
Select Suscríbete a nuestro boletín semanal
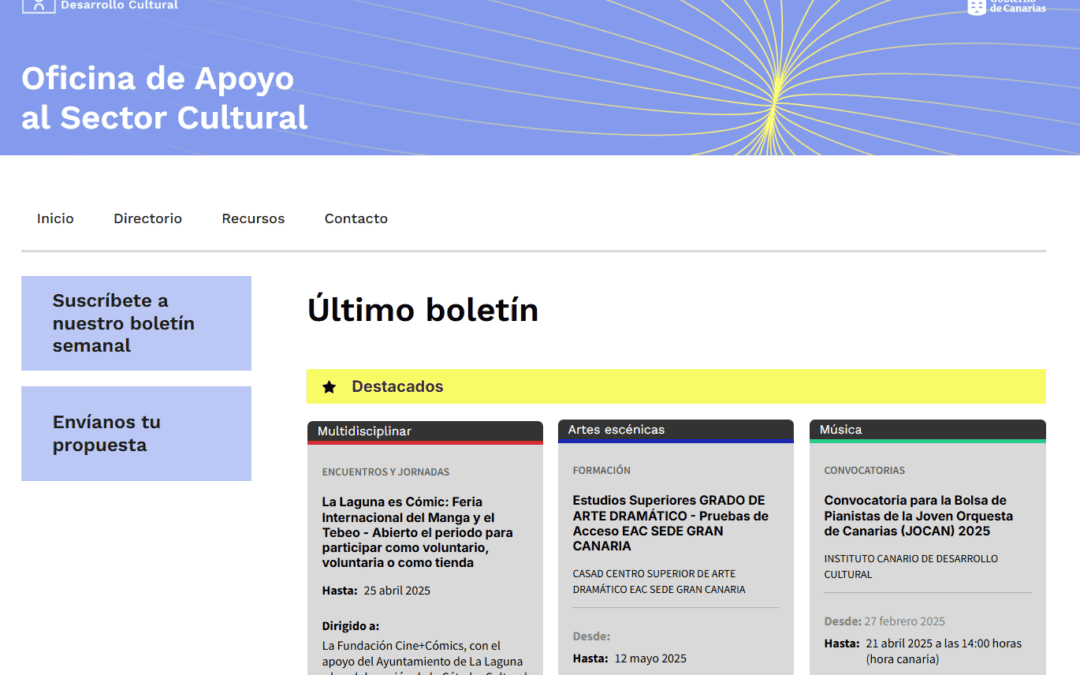pyautogui.click(x=136, y=323)
